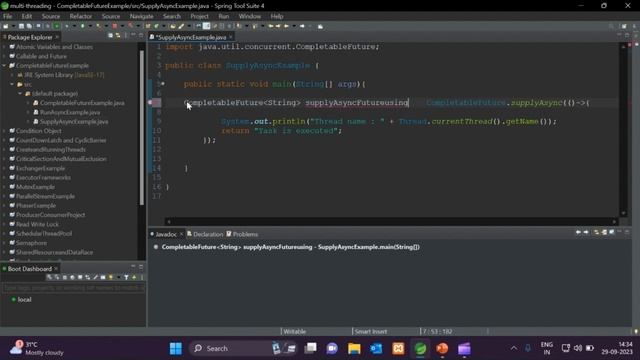This screenshot has height=360, width=640.
Task: Click the Save All toolbar icon
Action: click(x=29, y=26)
